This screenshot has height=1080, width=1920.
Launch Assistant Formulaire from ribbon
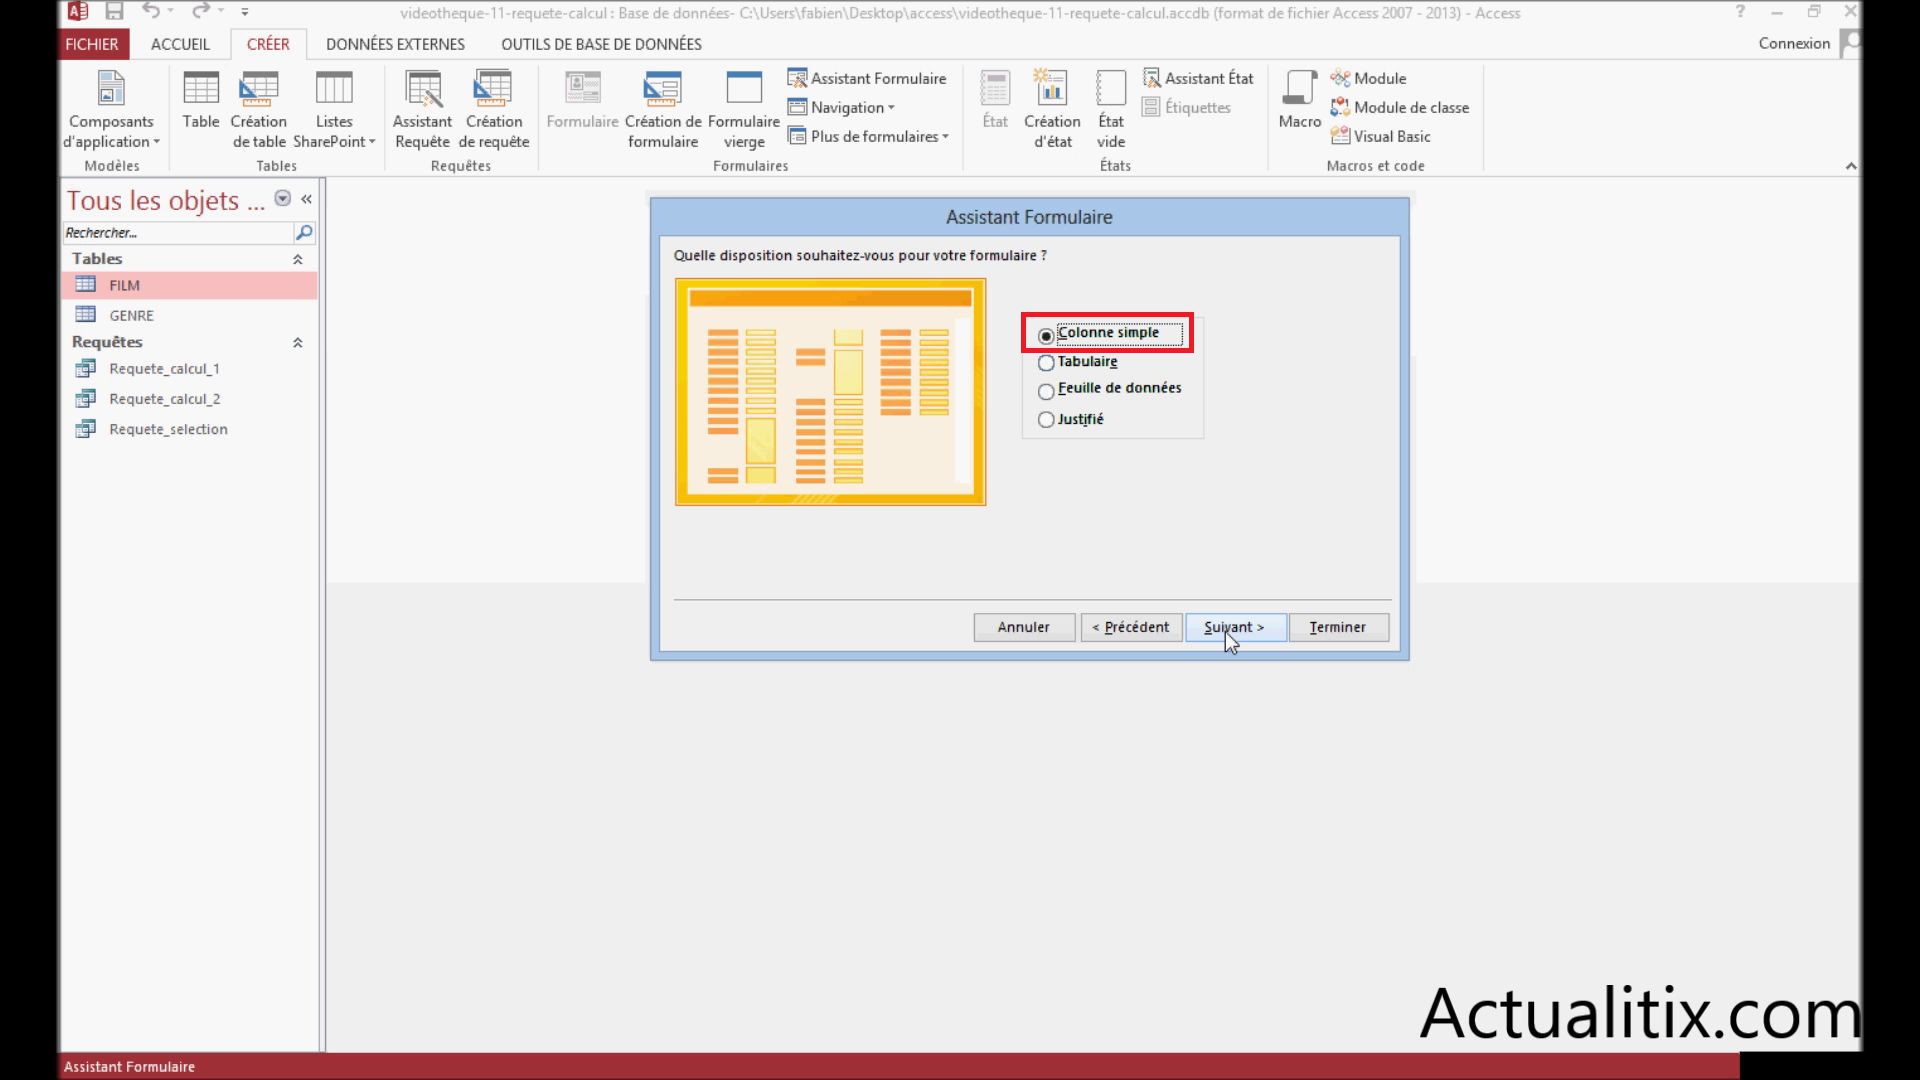tap(867, 78)
